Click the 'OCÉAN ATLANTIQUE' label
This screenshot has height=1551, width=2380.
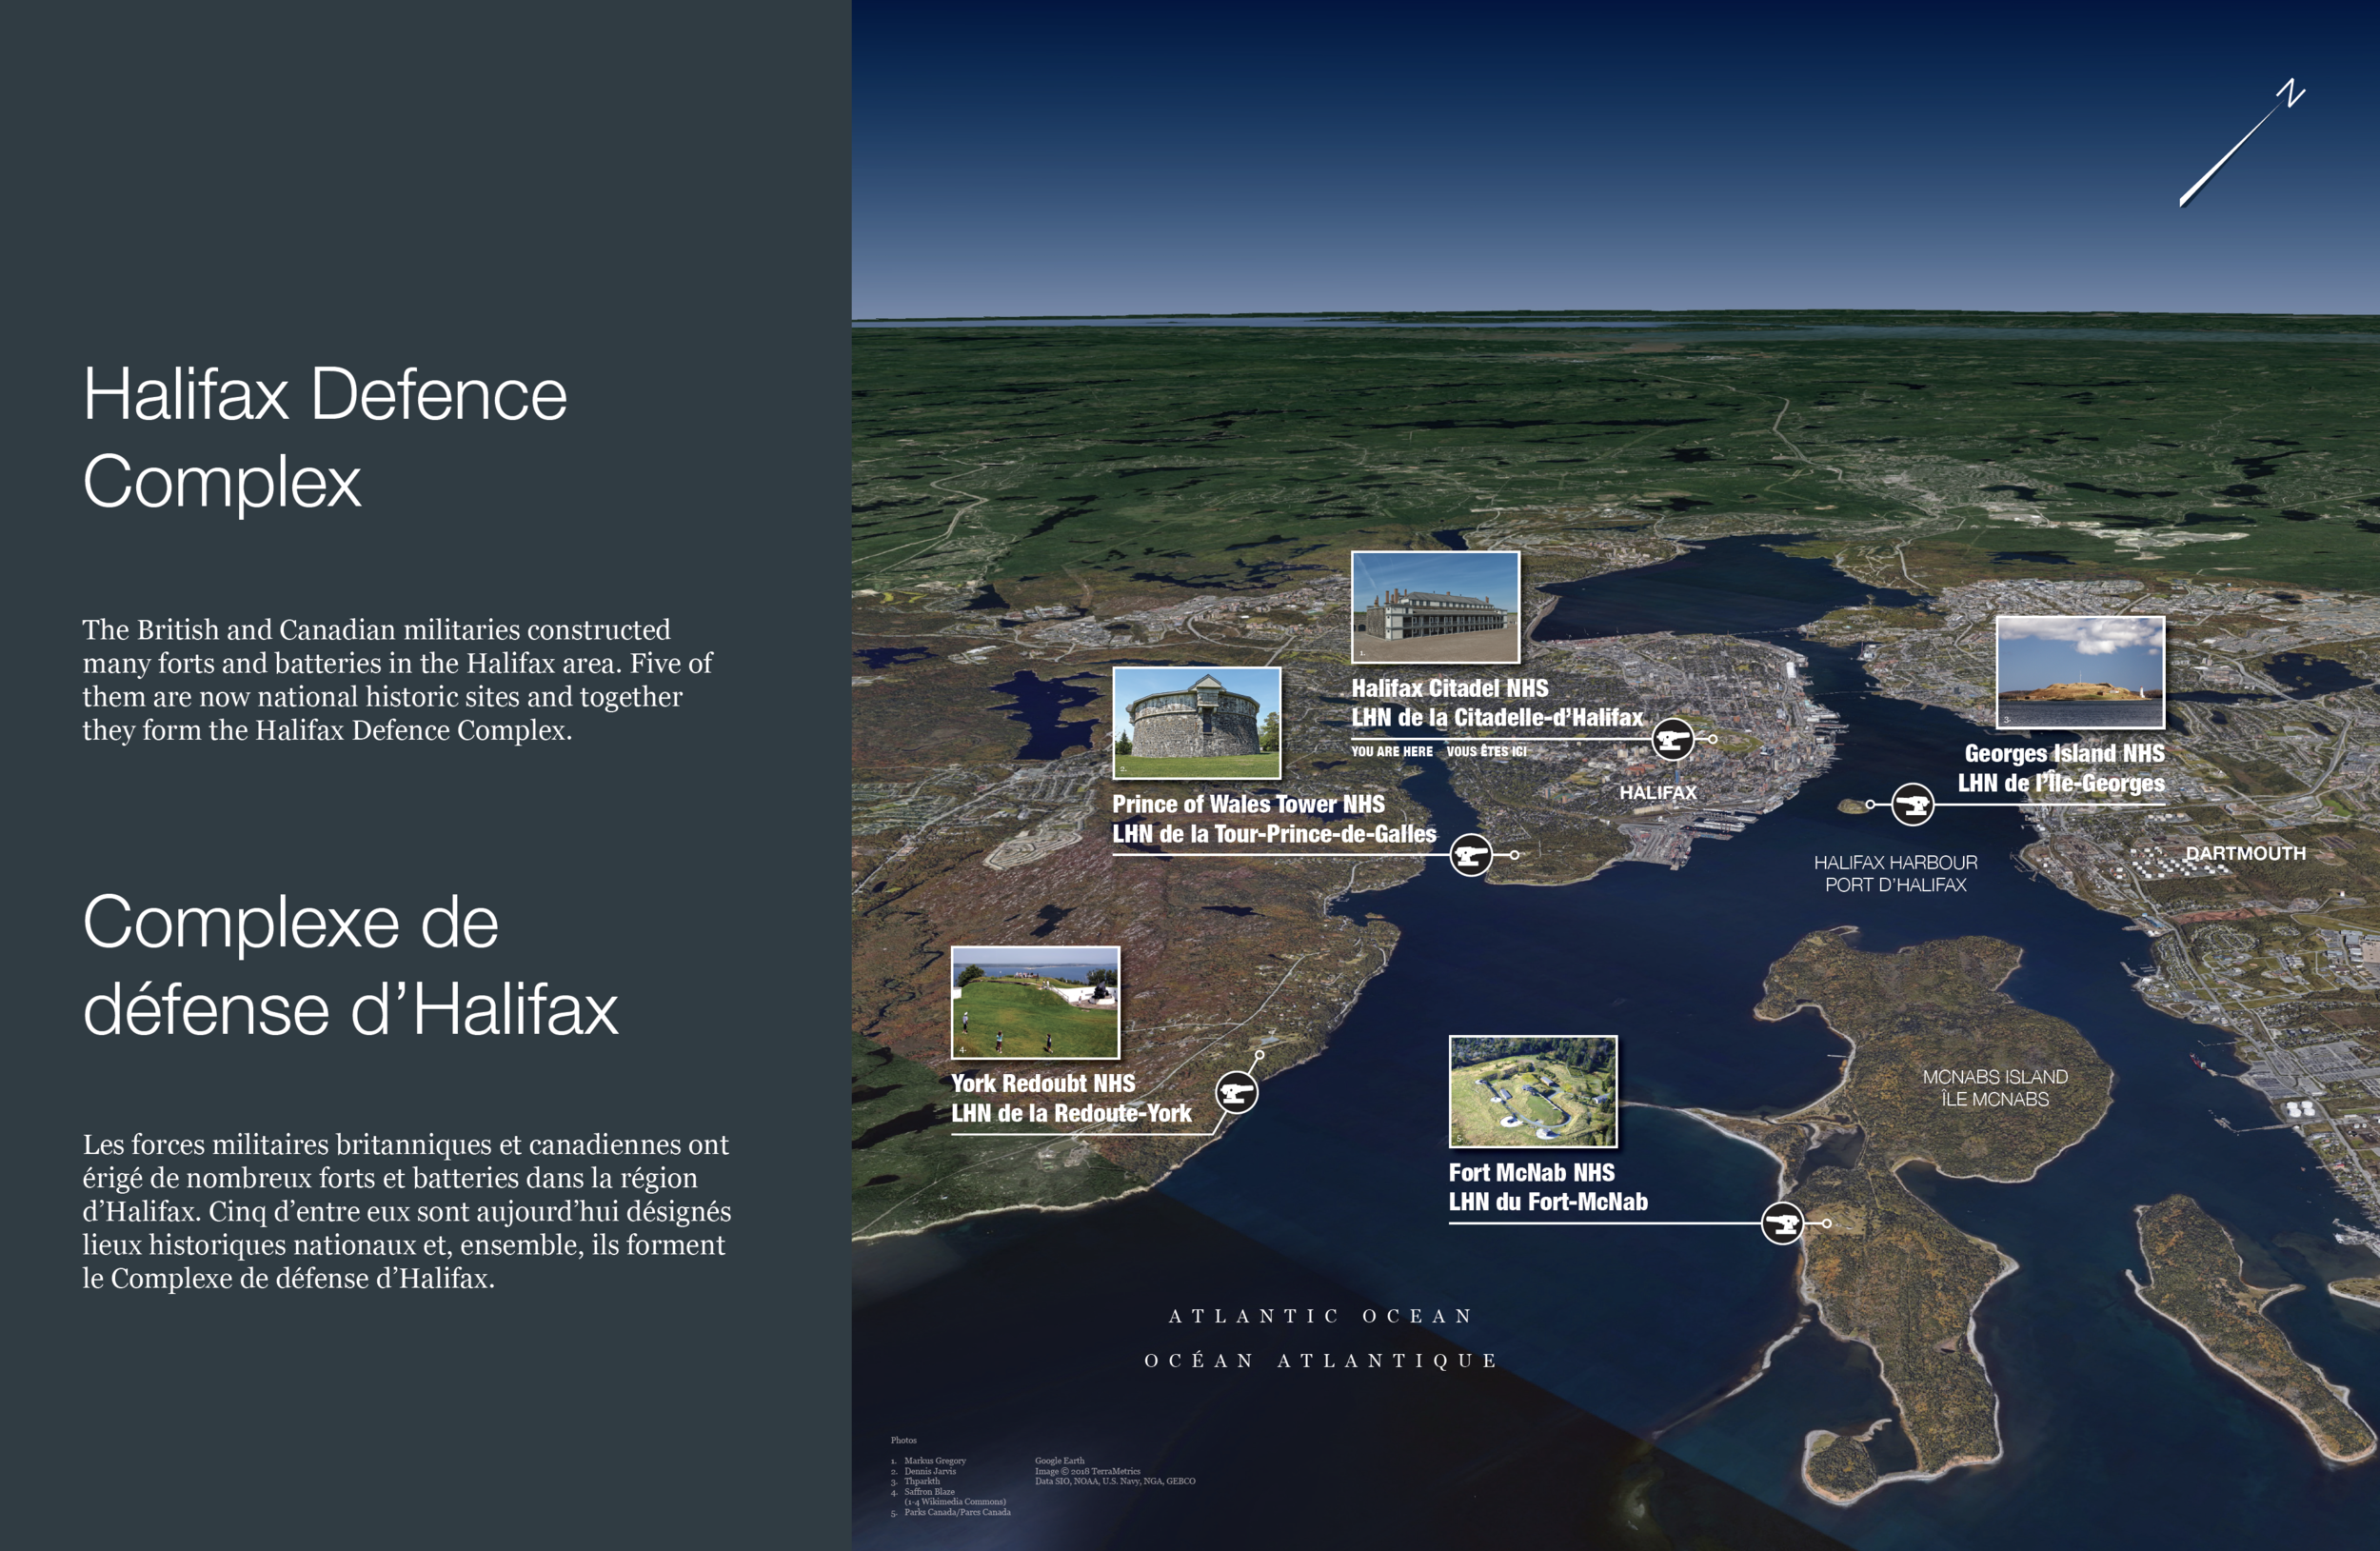(x=1321, y=1360)
